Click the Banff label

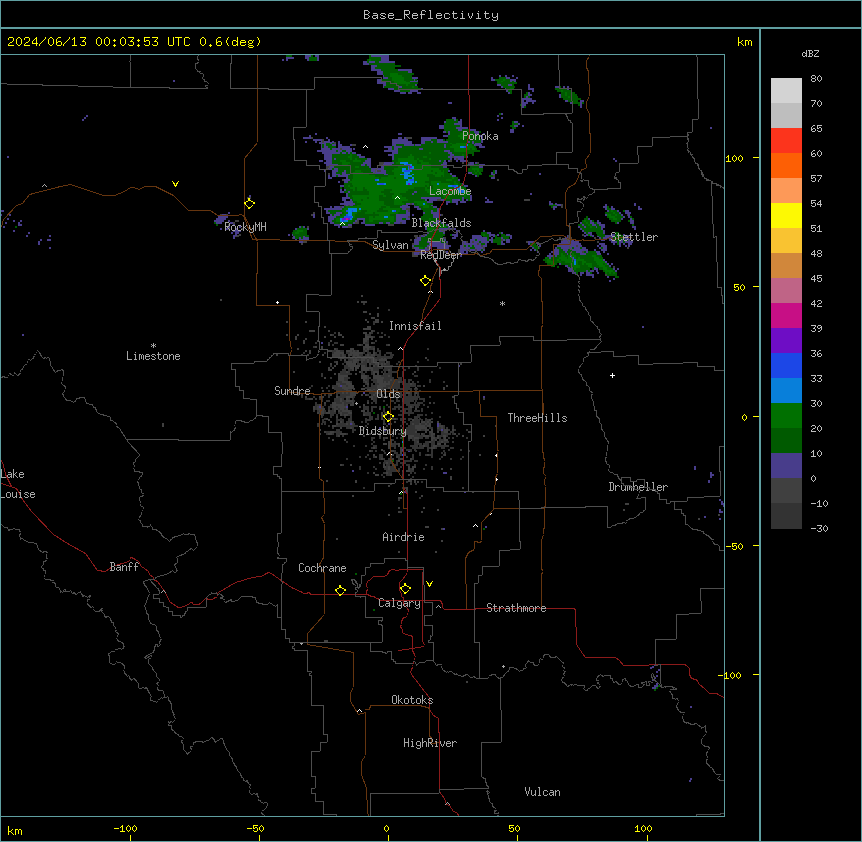(x=124, y=567)
